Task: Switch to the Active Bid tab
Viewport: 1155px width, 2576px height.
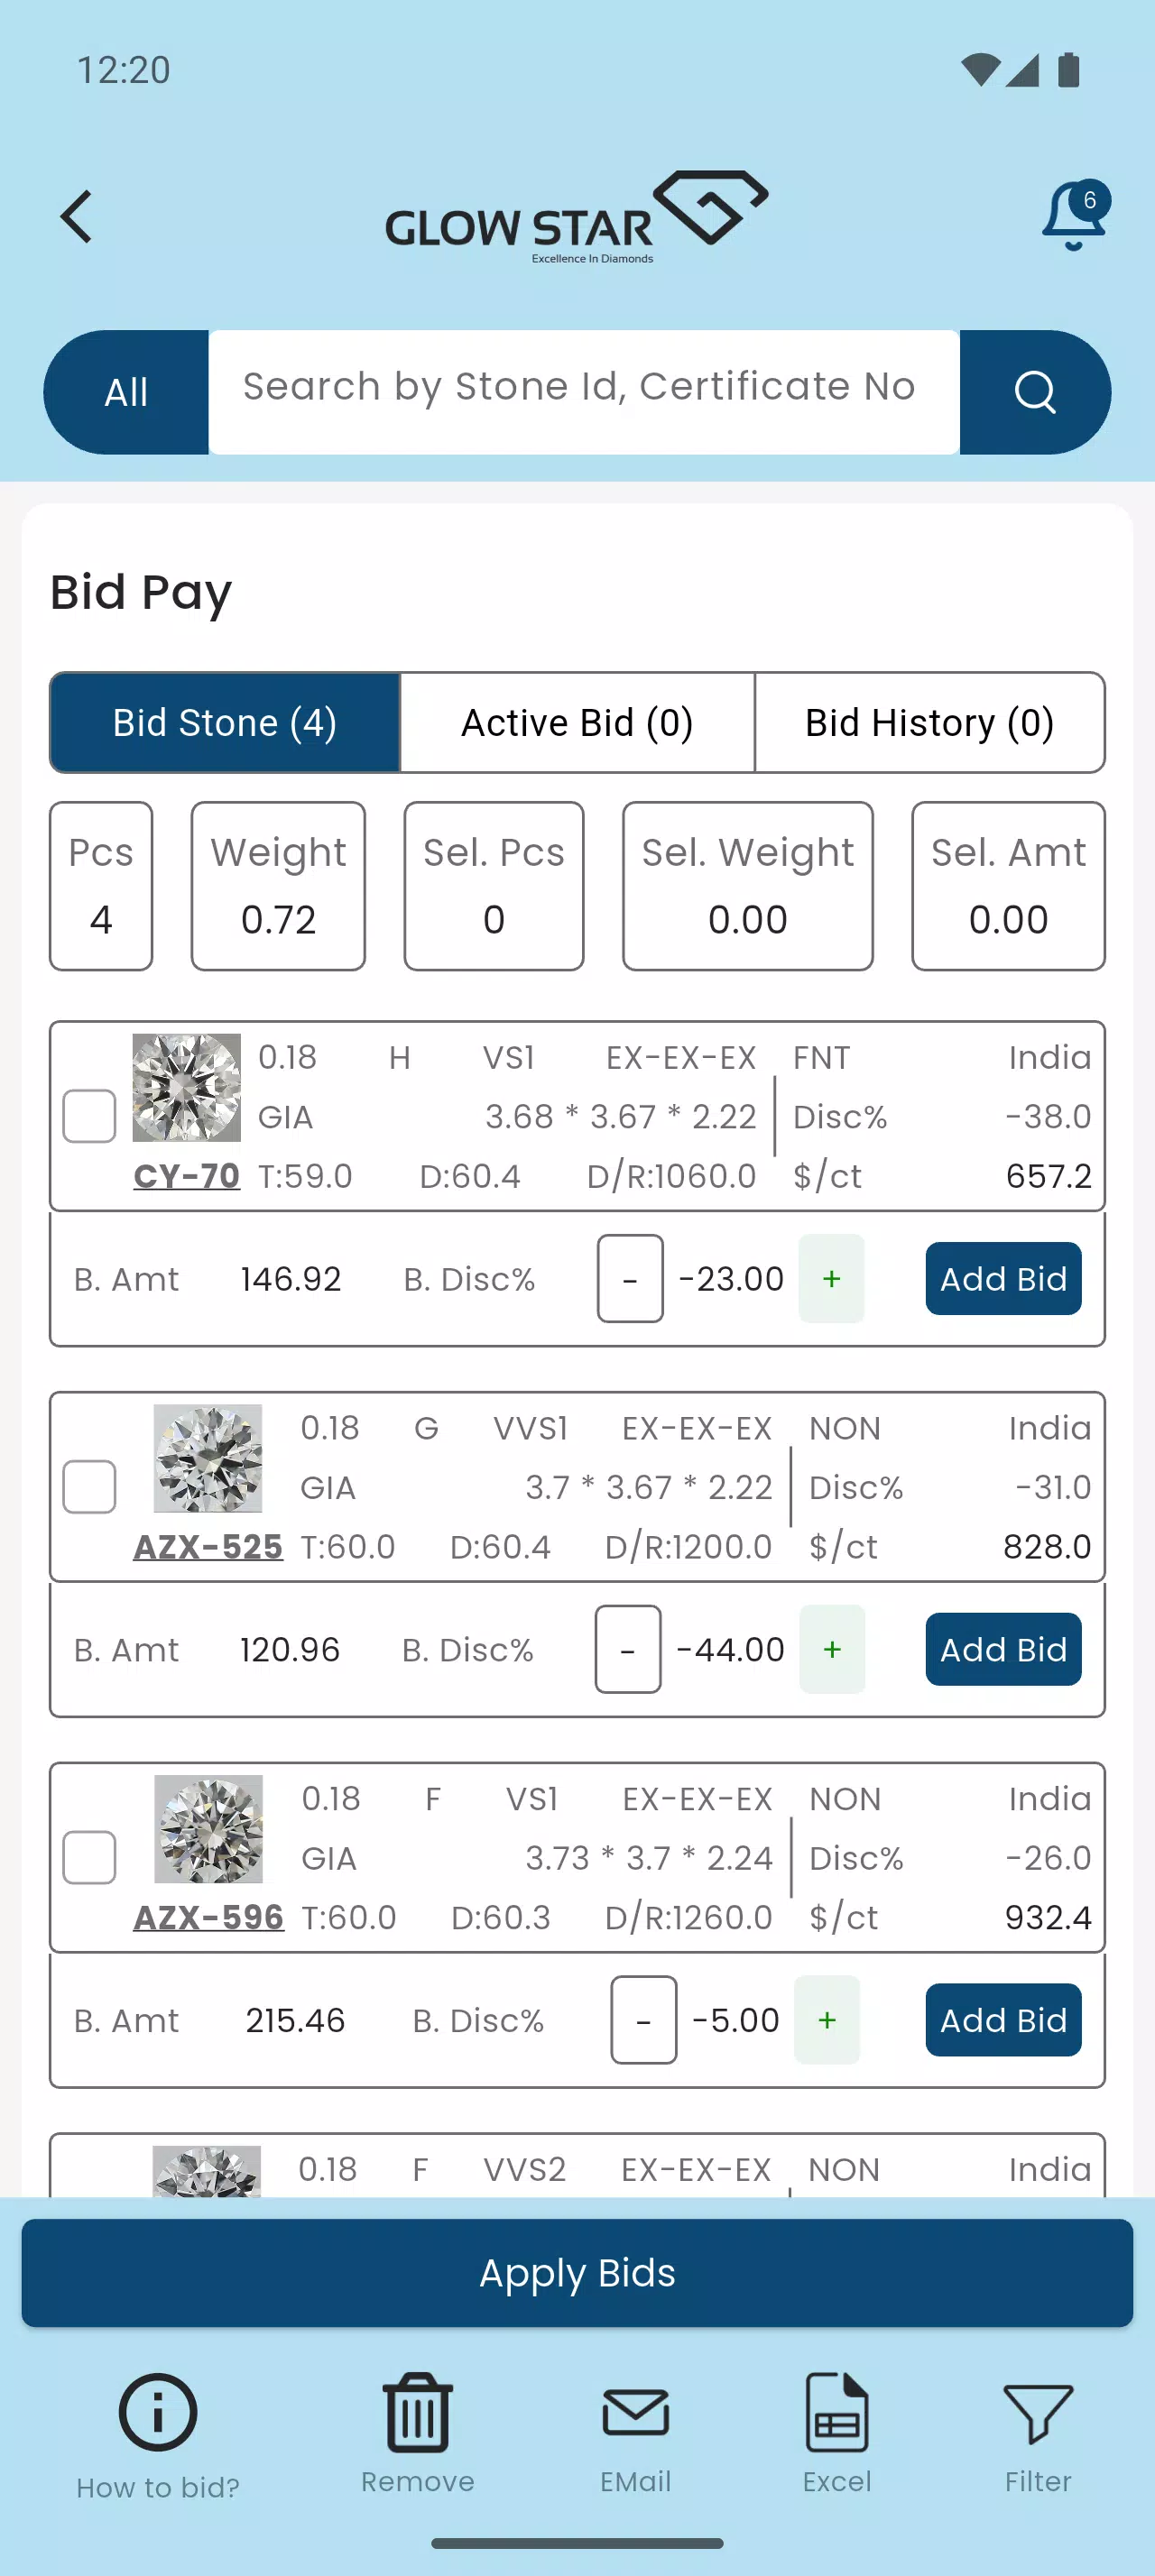Action: click(577, 722)
